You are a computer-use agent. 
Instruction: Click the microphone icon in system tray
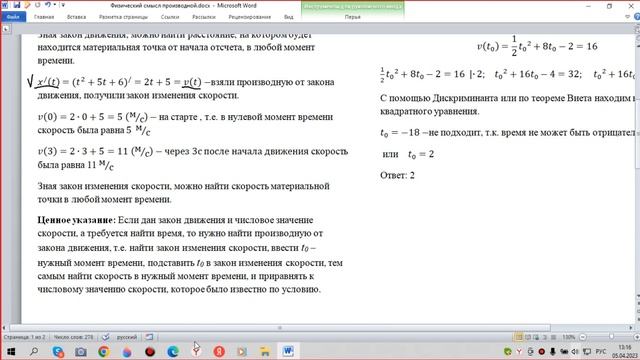(552, 351)
